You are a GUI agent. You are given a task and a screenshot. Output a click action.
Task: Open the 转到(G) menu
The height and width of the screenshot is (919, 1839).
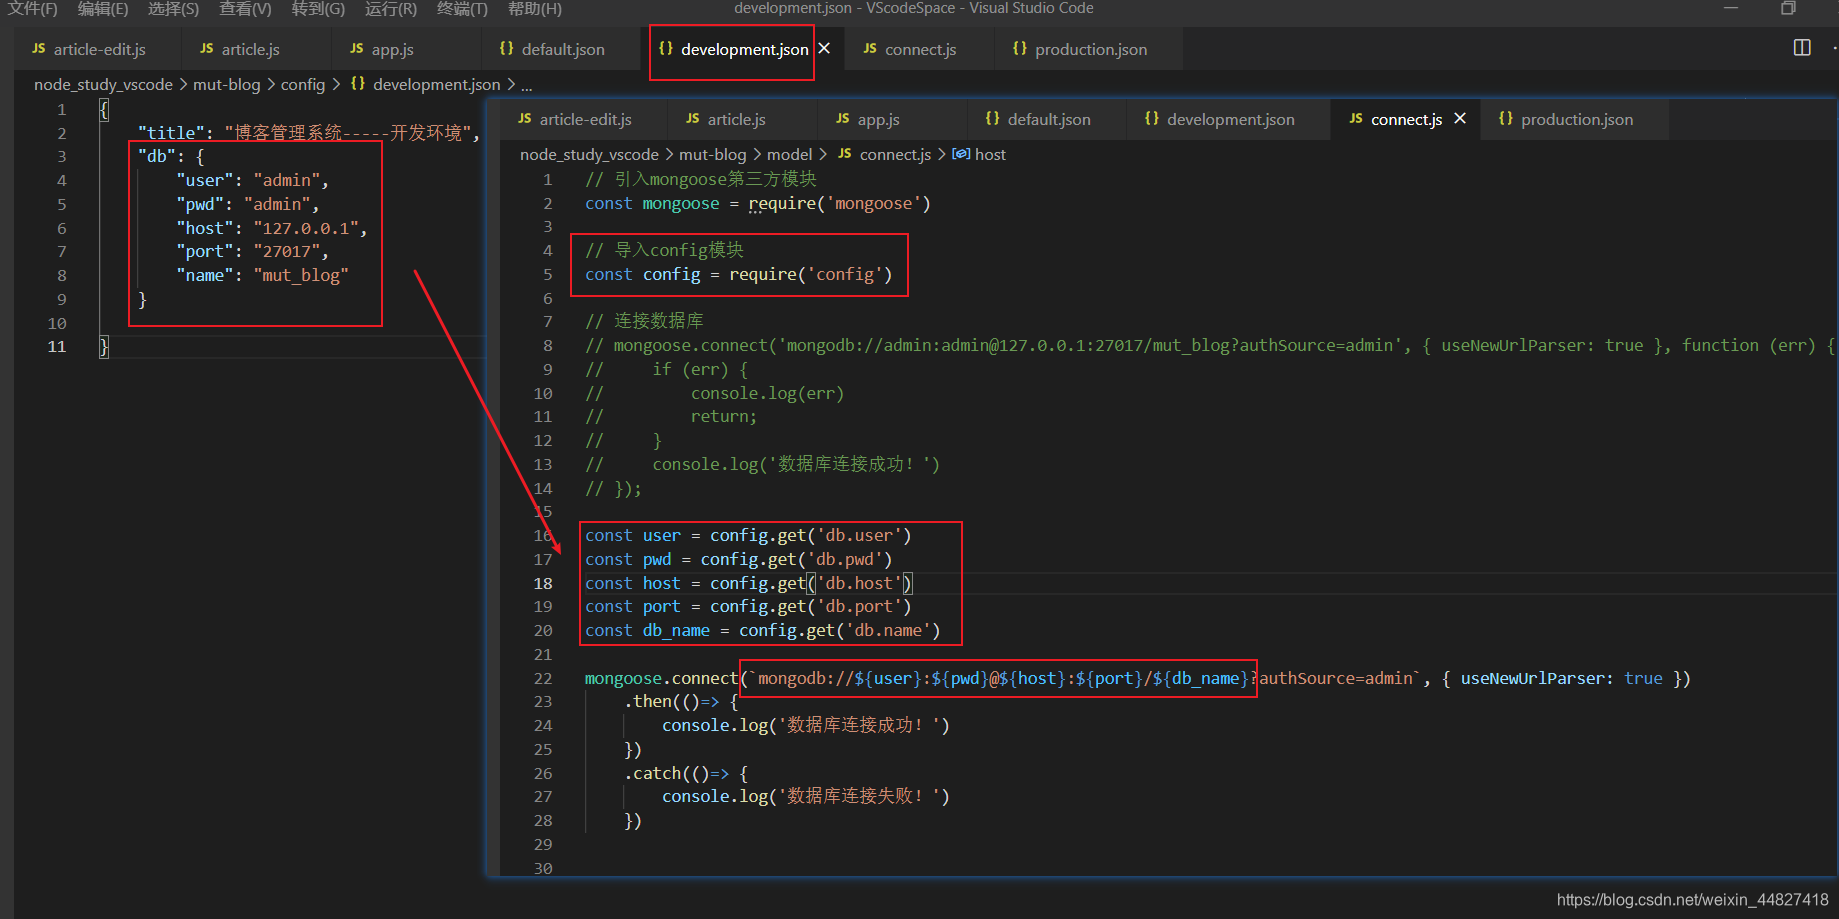coord(318,9)
